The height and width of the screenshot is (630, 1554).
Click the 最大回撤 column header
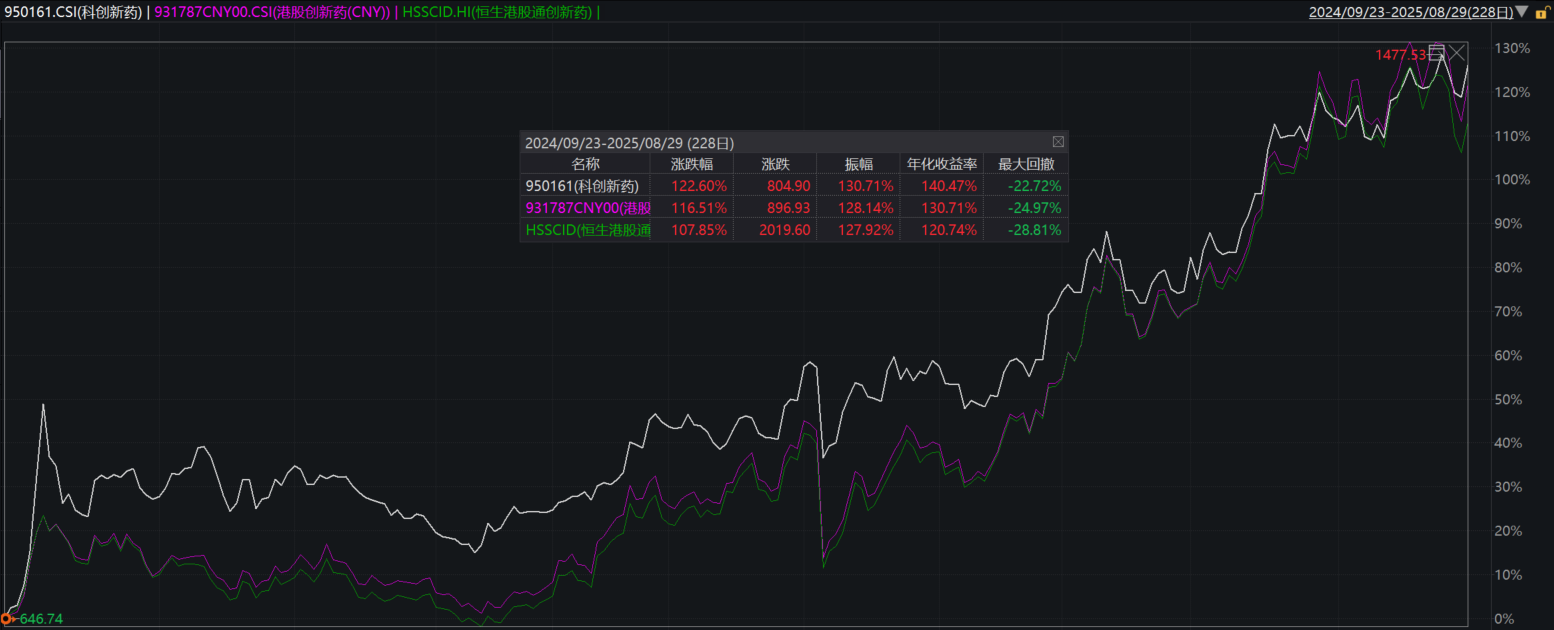tap(1025, 164)
